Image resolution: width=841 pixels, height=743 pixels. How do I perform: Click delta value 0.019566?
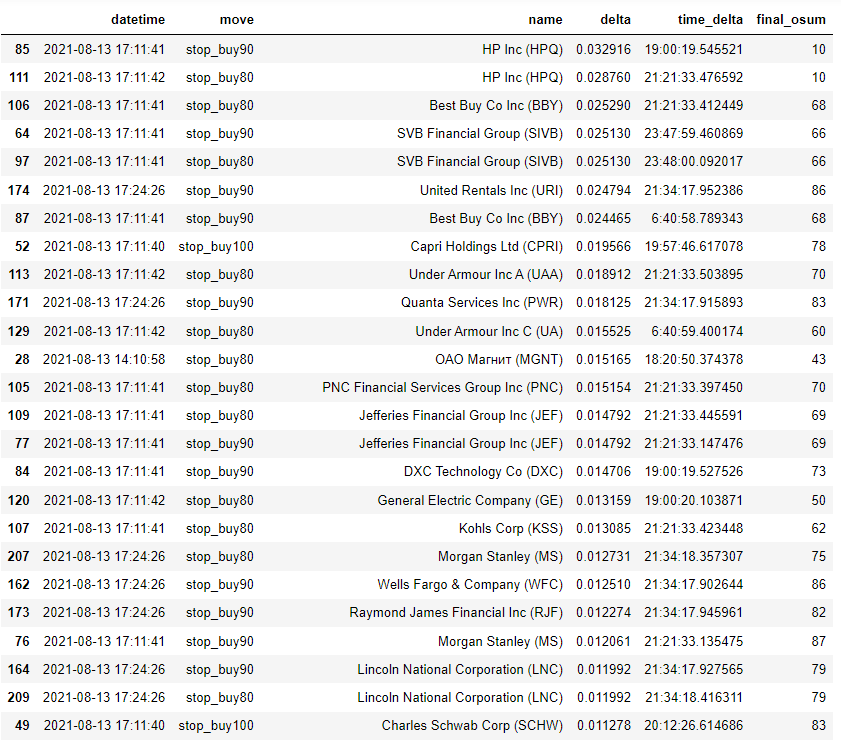(x=603, y=247)
